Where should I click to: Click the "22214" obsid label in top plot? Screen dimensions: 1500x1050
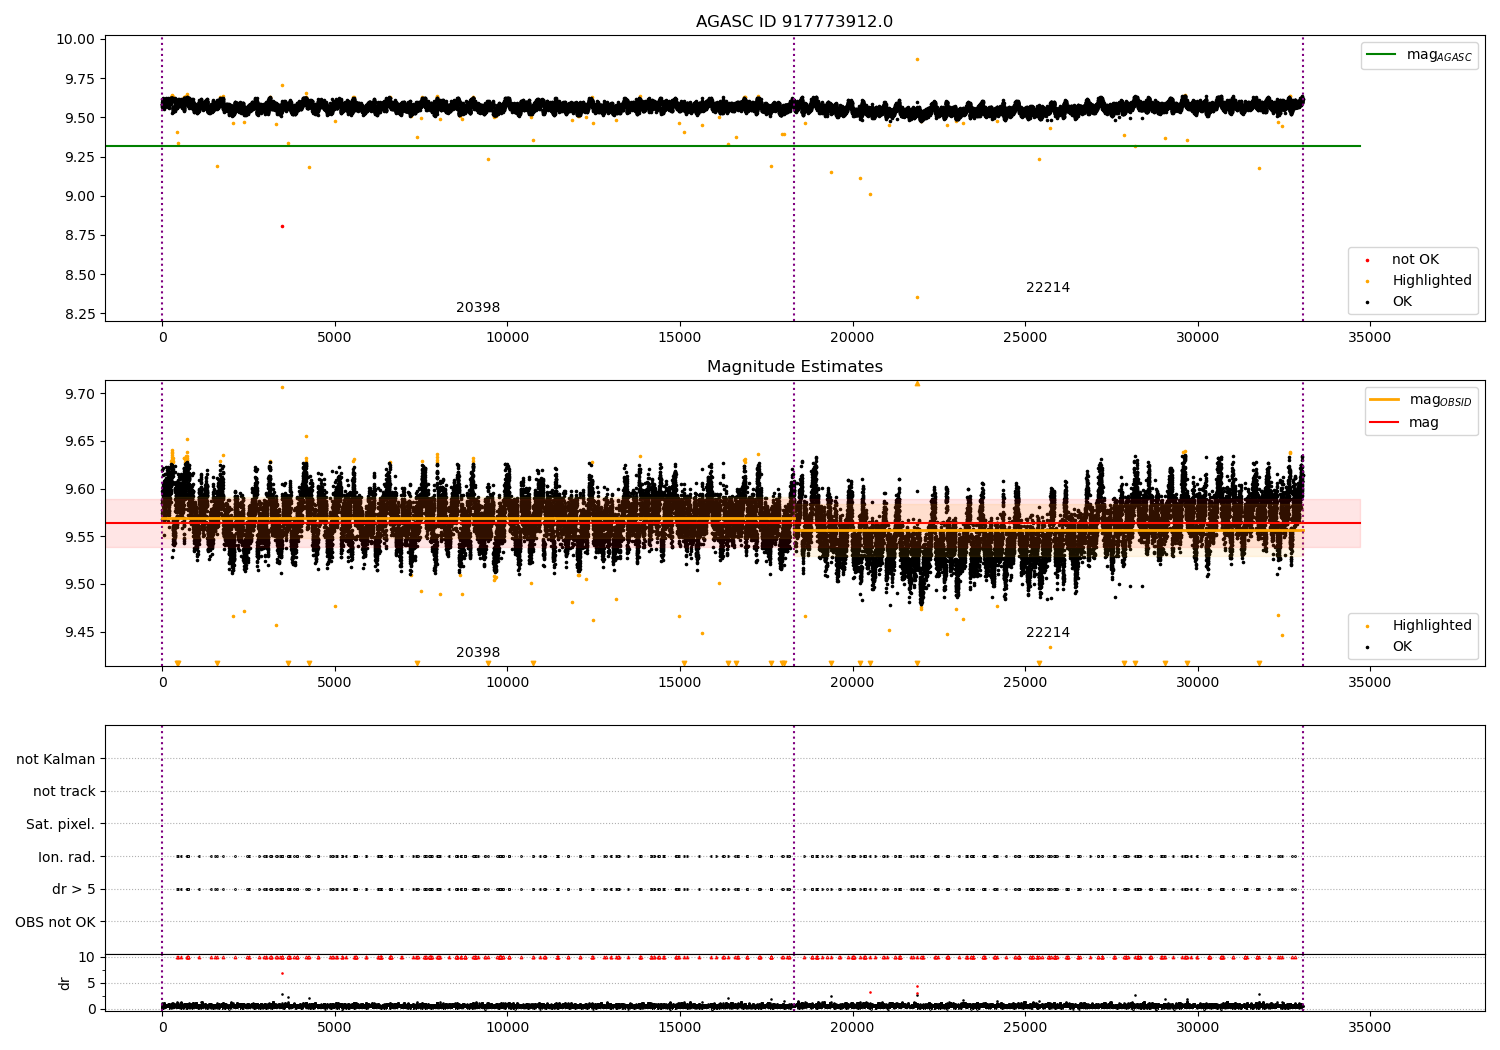click(1048, 288)
